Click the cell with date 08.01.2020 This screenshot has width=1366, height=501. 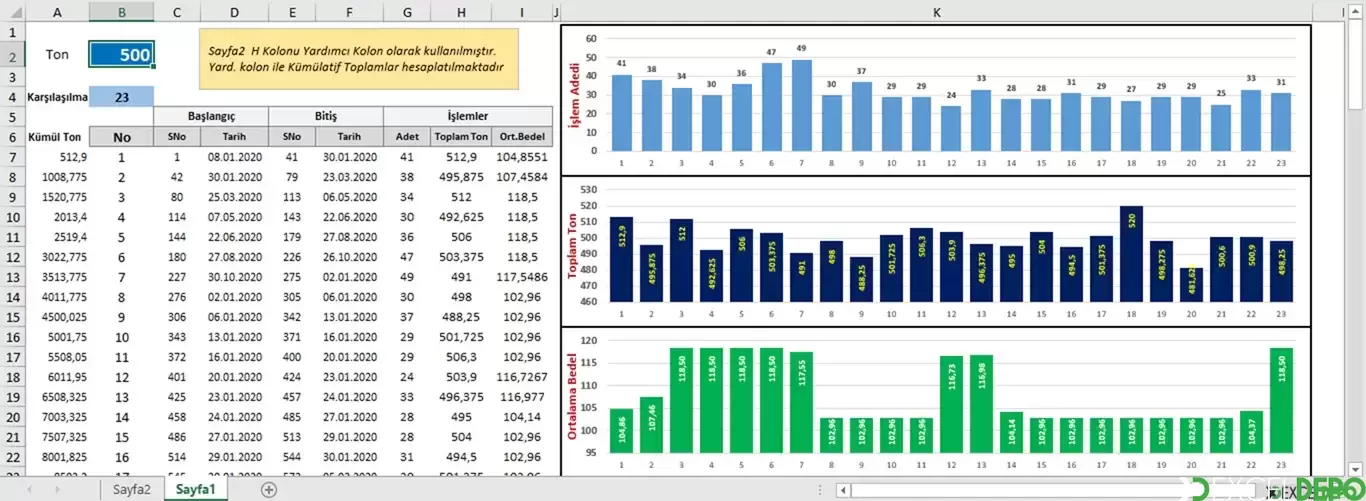[x=234, y=157]
